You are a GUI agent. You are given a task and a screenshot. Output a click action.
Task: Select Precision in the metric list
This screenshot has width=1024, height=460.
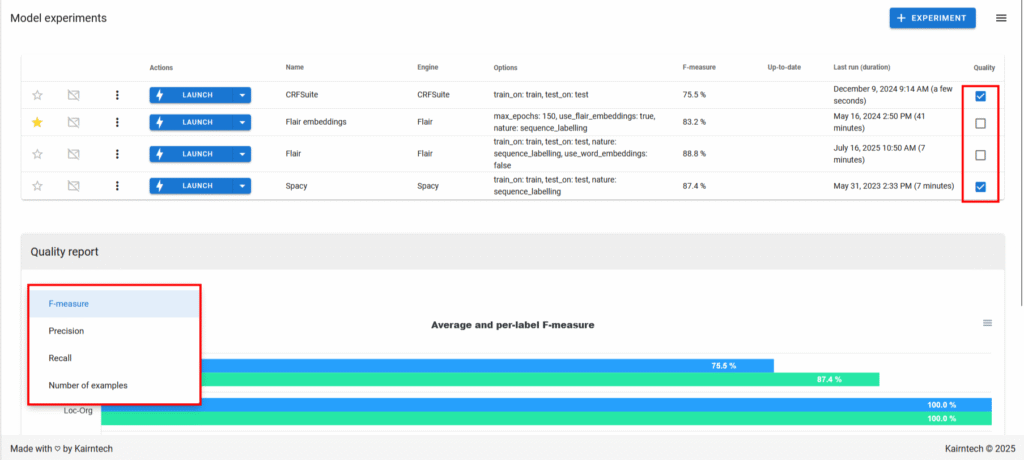click(66, 330)
